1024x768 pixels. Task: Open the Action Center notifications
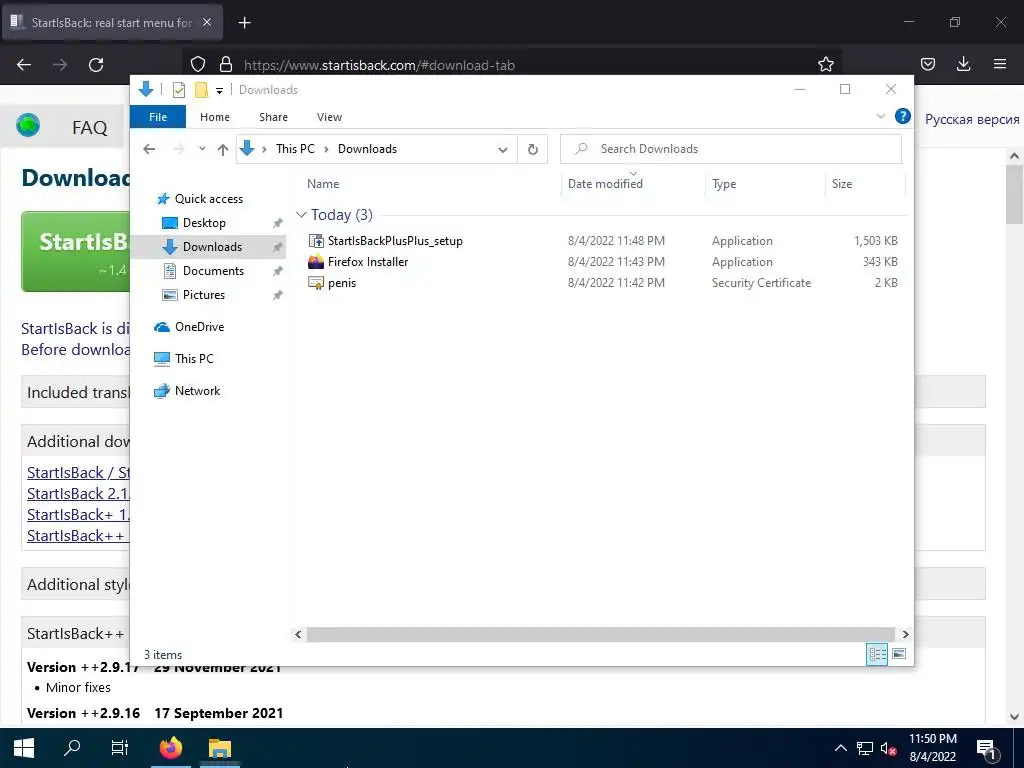987,749
